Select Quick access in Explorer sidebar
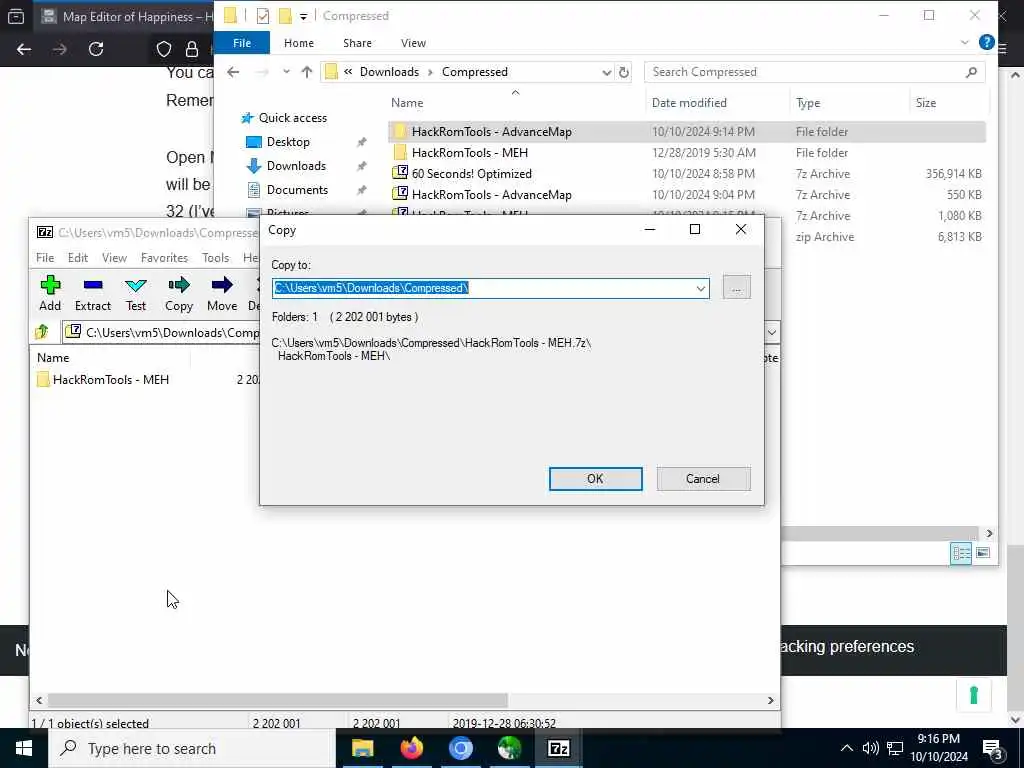This screenshot has width=1024, height=768. [293, 118]
